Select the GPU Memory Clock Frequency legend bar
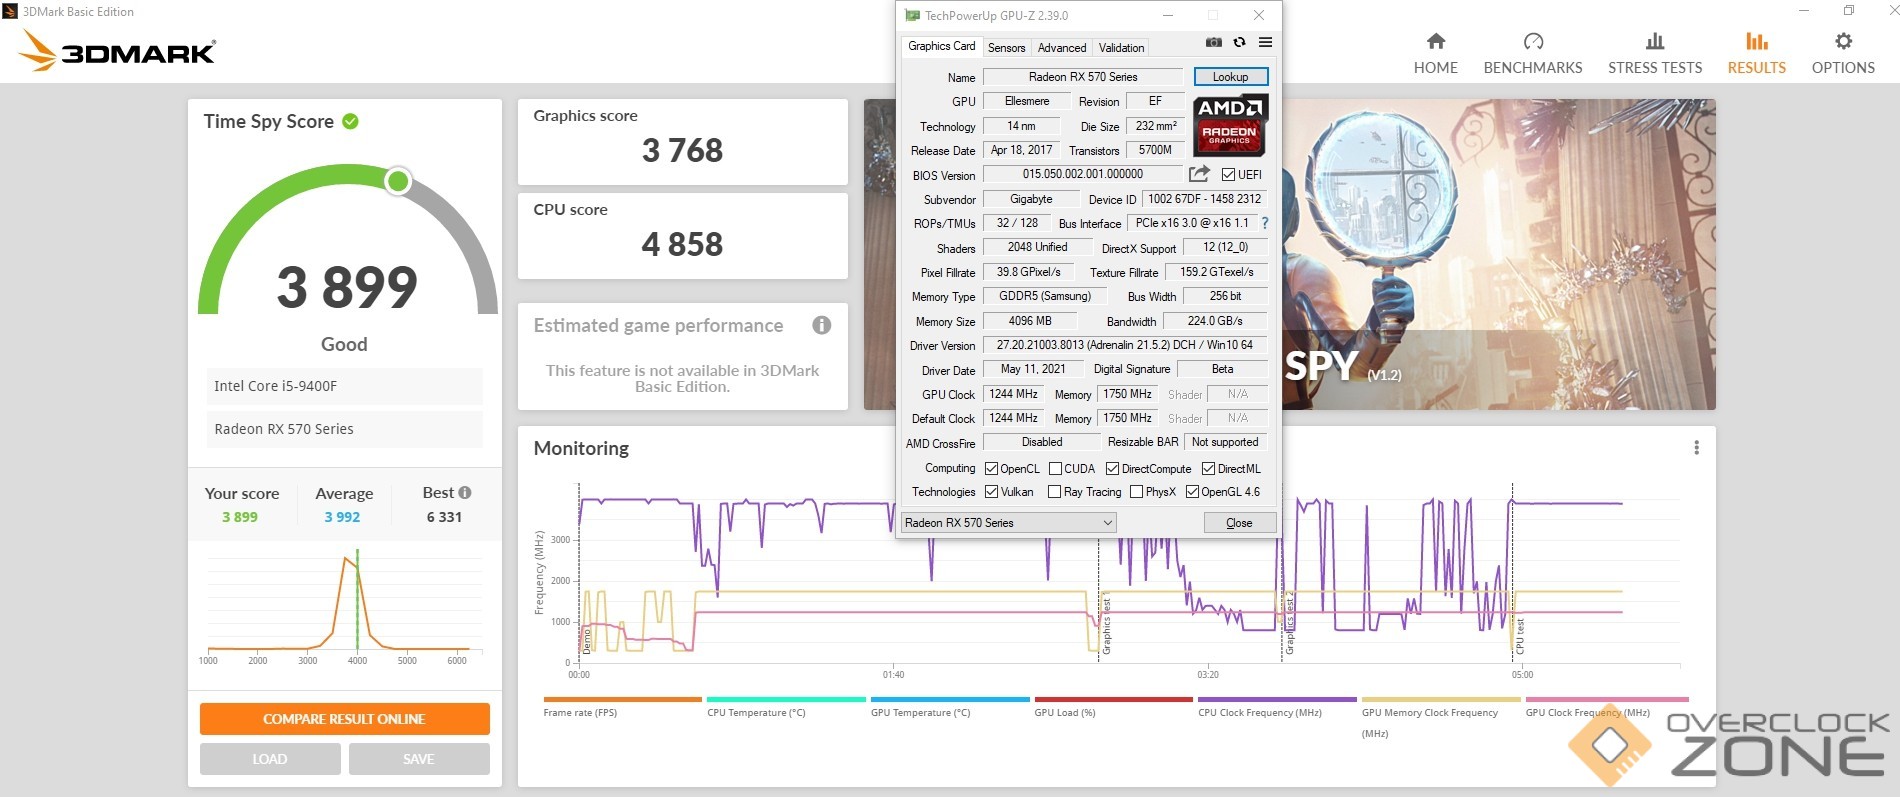The width and height of the screenshot is (1900, 797). click(x=1441, y=699)
